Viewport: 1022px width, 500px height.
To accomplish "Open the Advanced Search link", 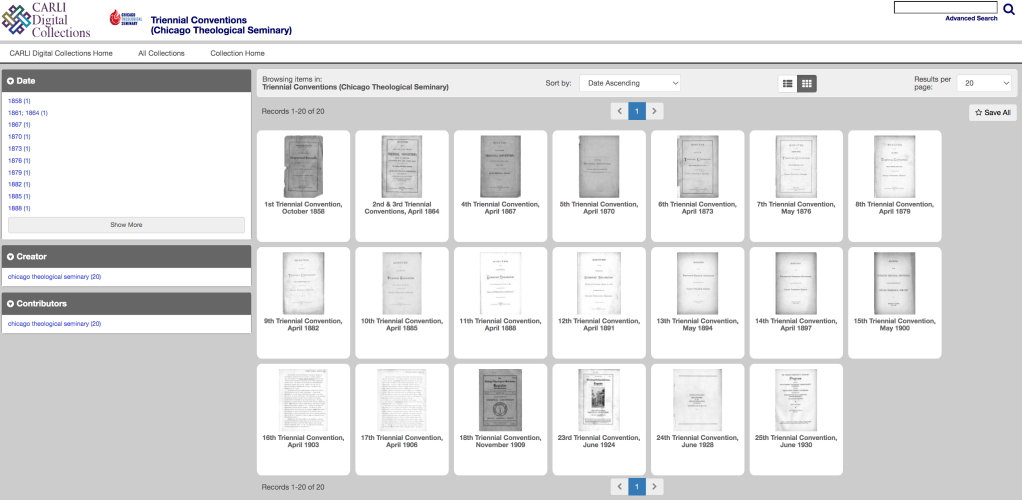I will (x=970, y=18).
